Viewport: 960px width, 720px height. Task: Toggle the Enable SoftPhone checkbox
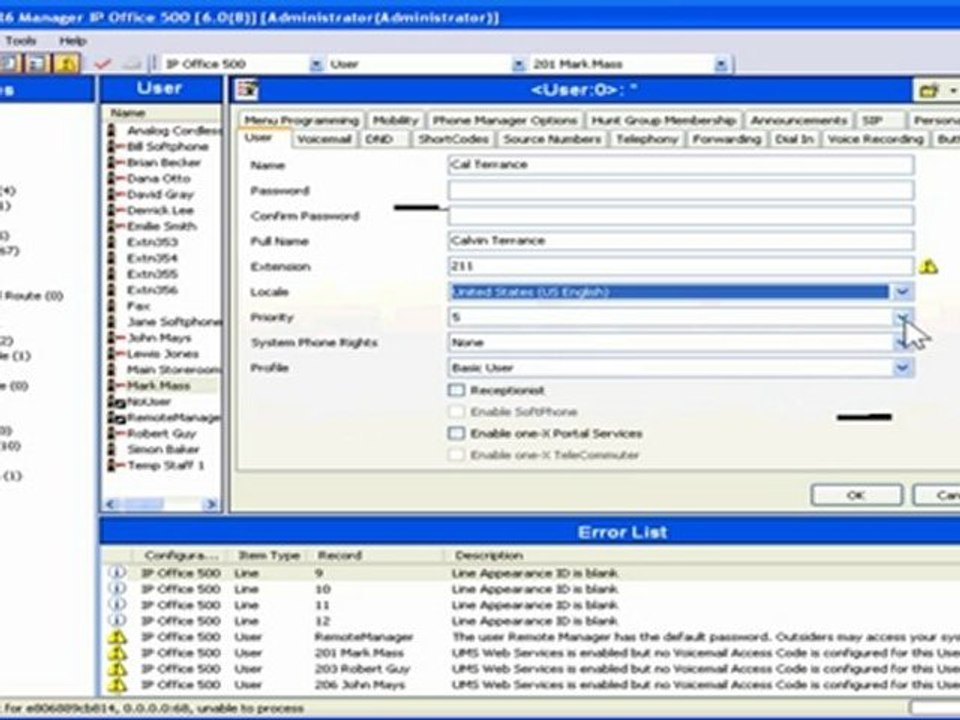coord(456,411)
